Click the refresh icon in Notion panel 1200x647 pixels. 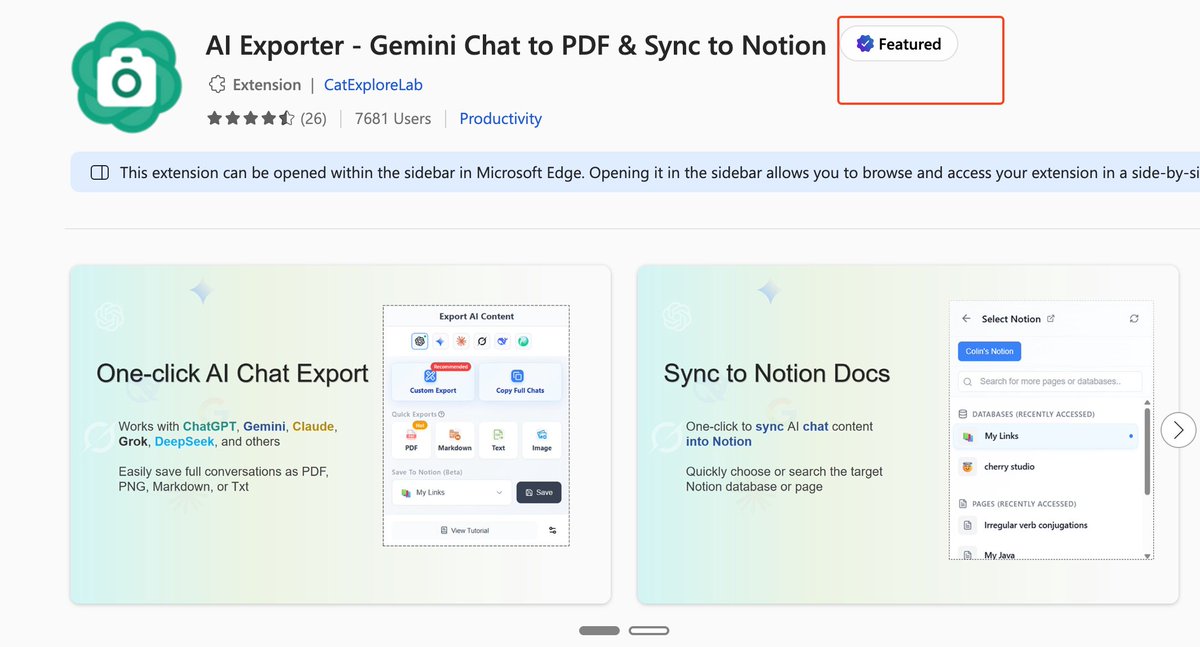coord(1134,319)
